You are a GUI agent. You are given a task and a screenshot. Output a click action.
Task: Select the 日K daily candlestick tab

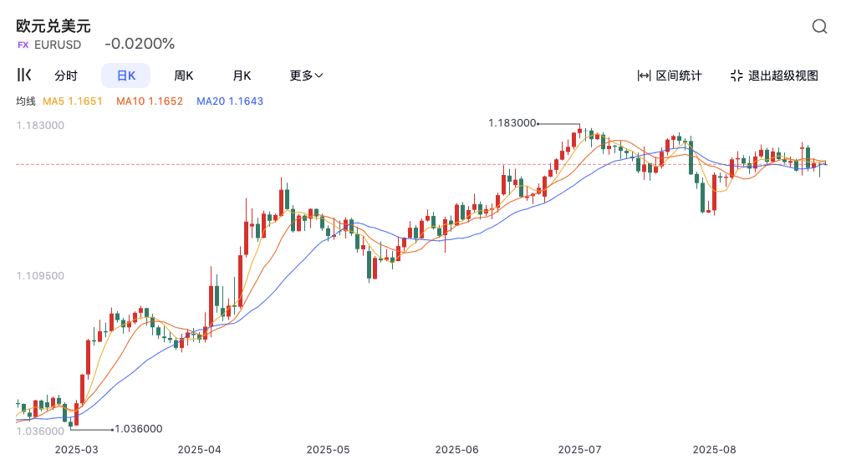[126, 76]
